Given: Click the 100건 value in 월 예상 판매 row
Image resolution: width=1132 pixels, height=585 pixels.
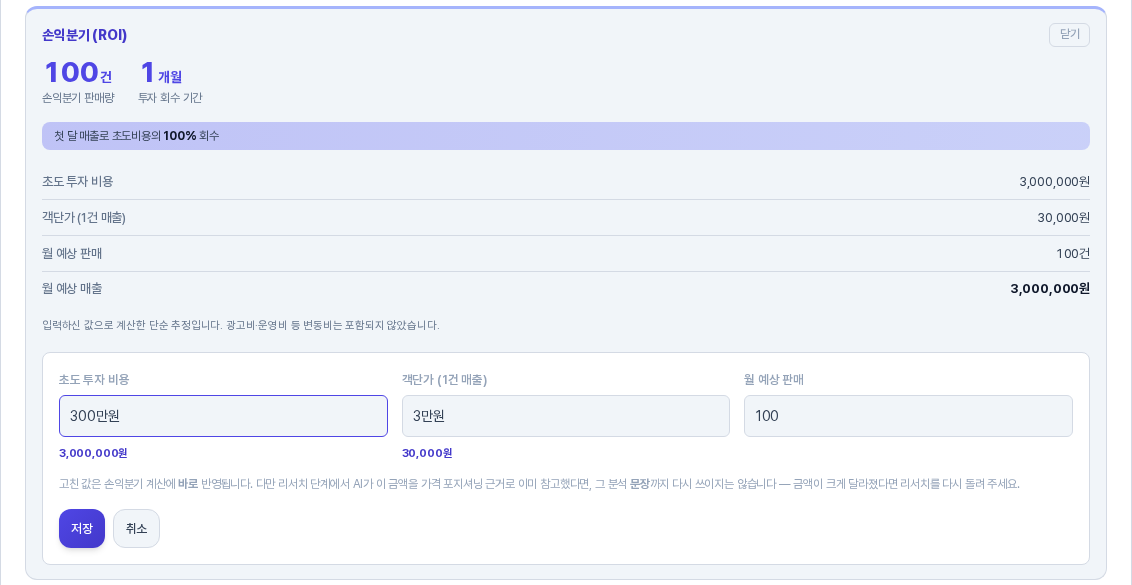Looking at the screenshot, I should pos(1073,254).
